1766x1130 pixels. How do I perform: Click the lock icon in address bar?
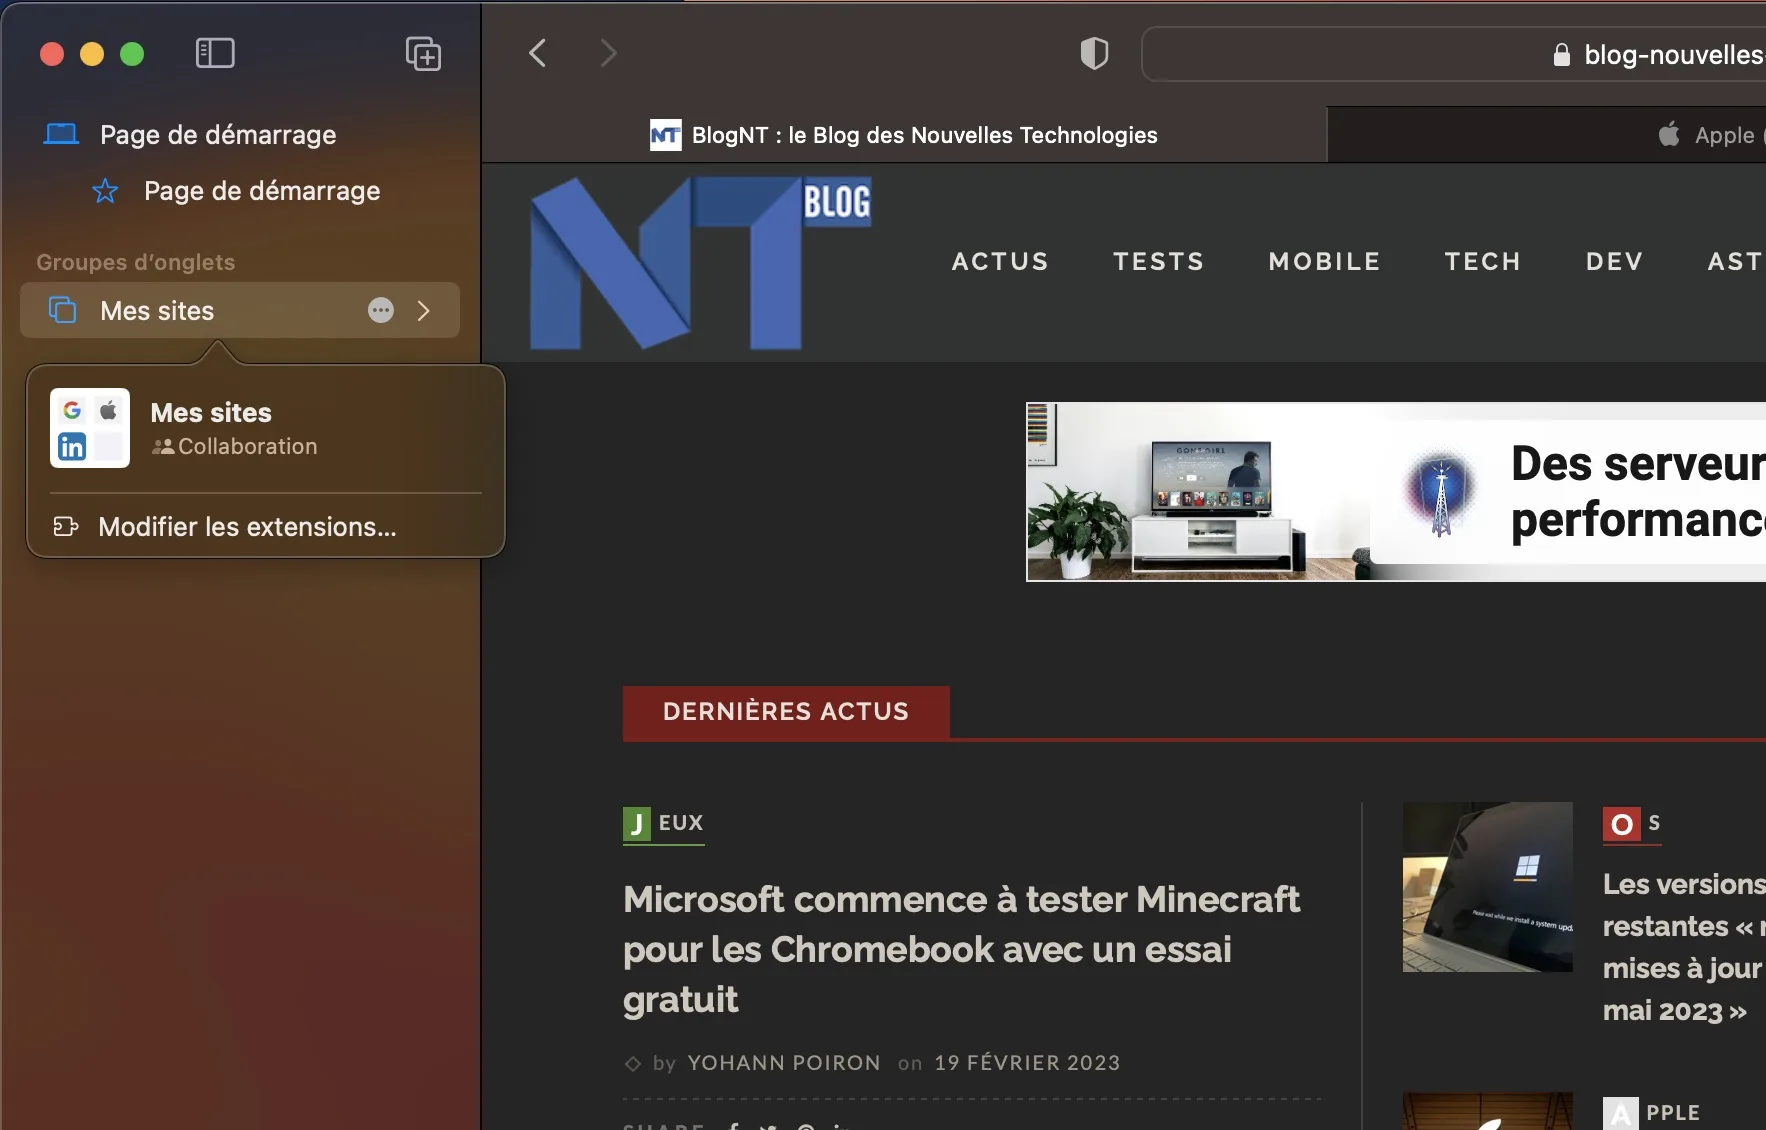coord(1561,54)
